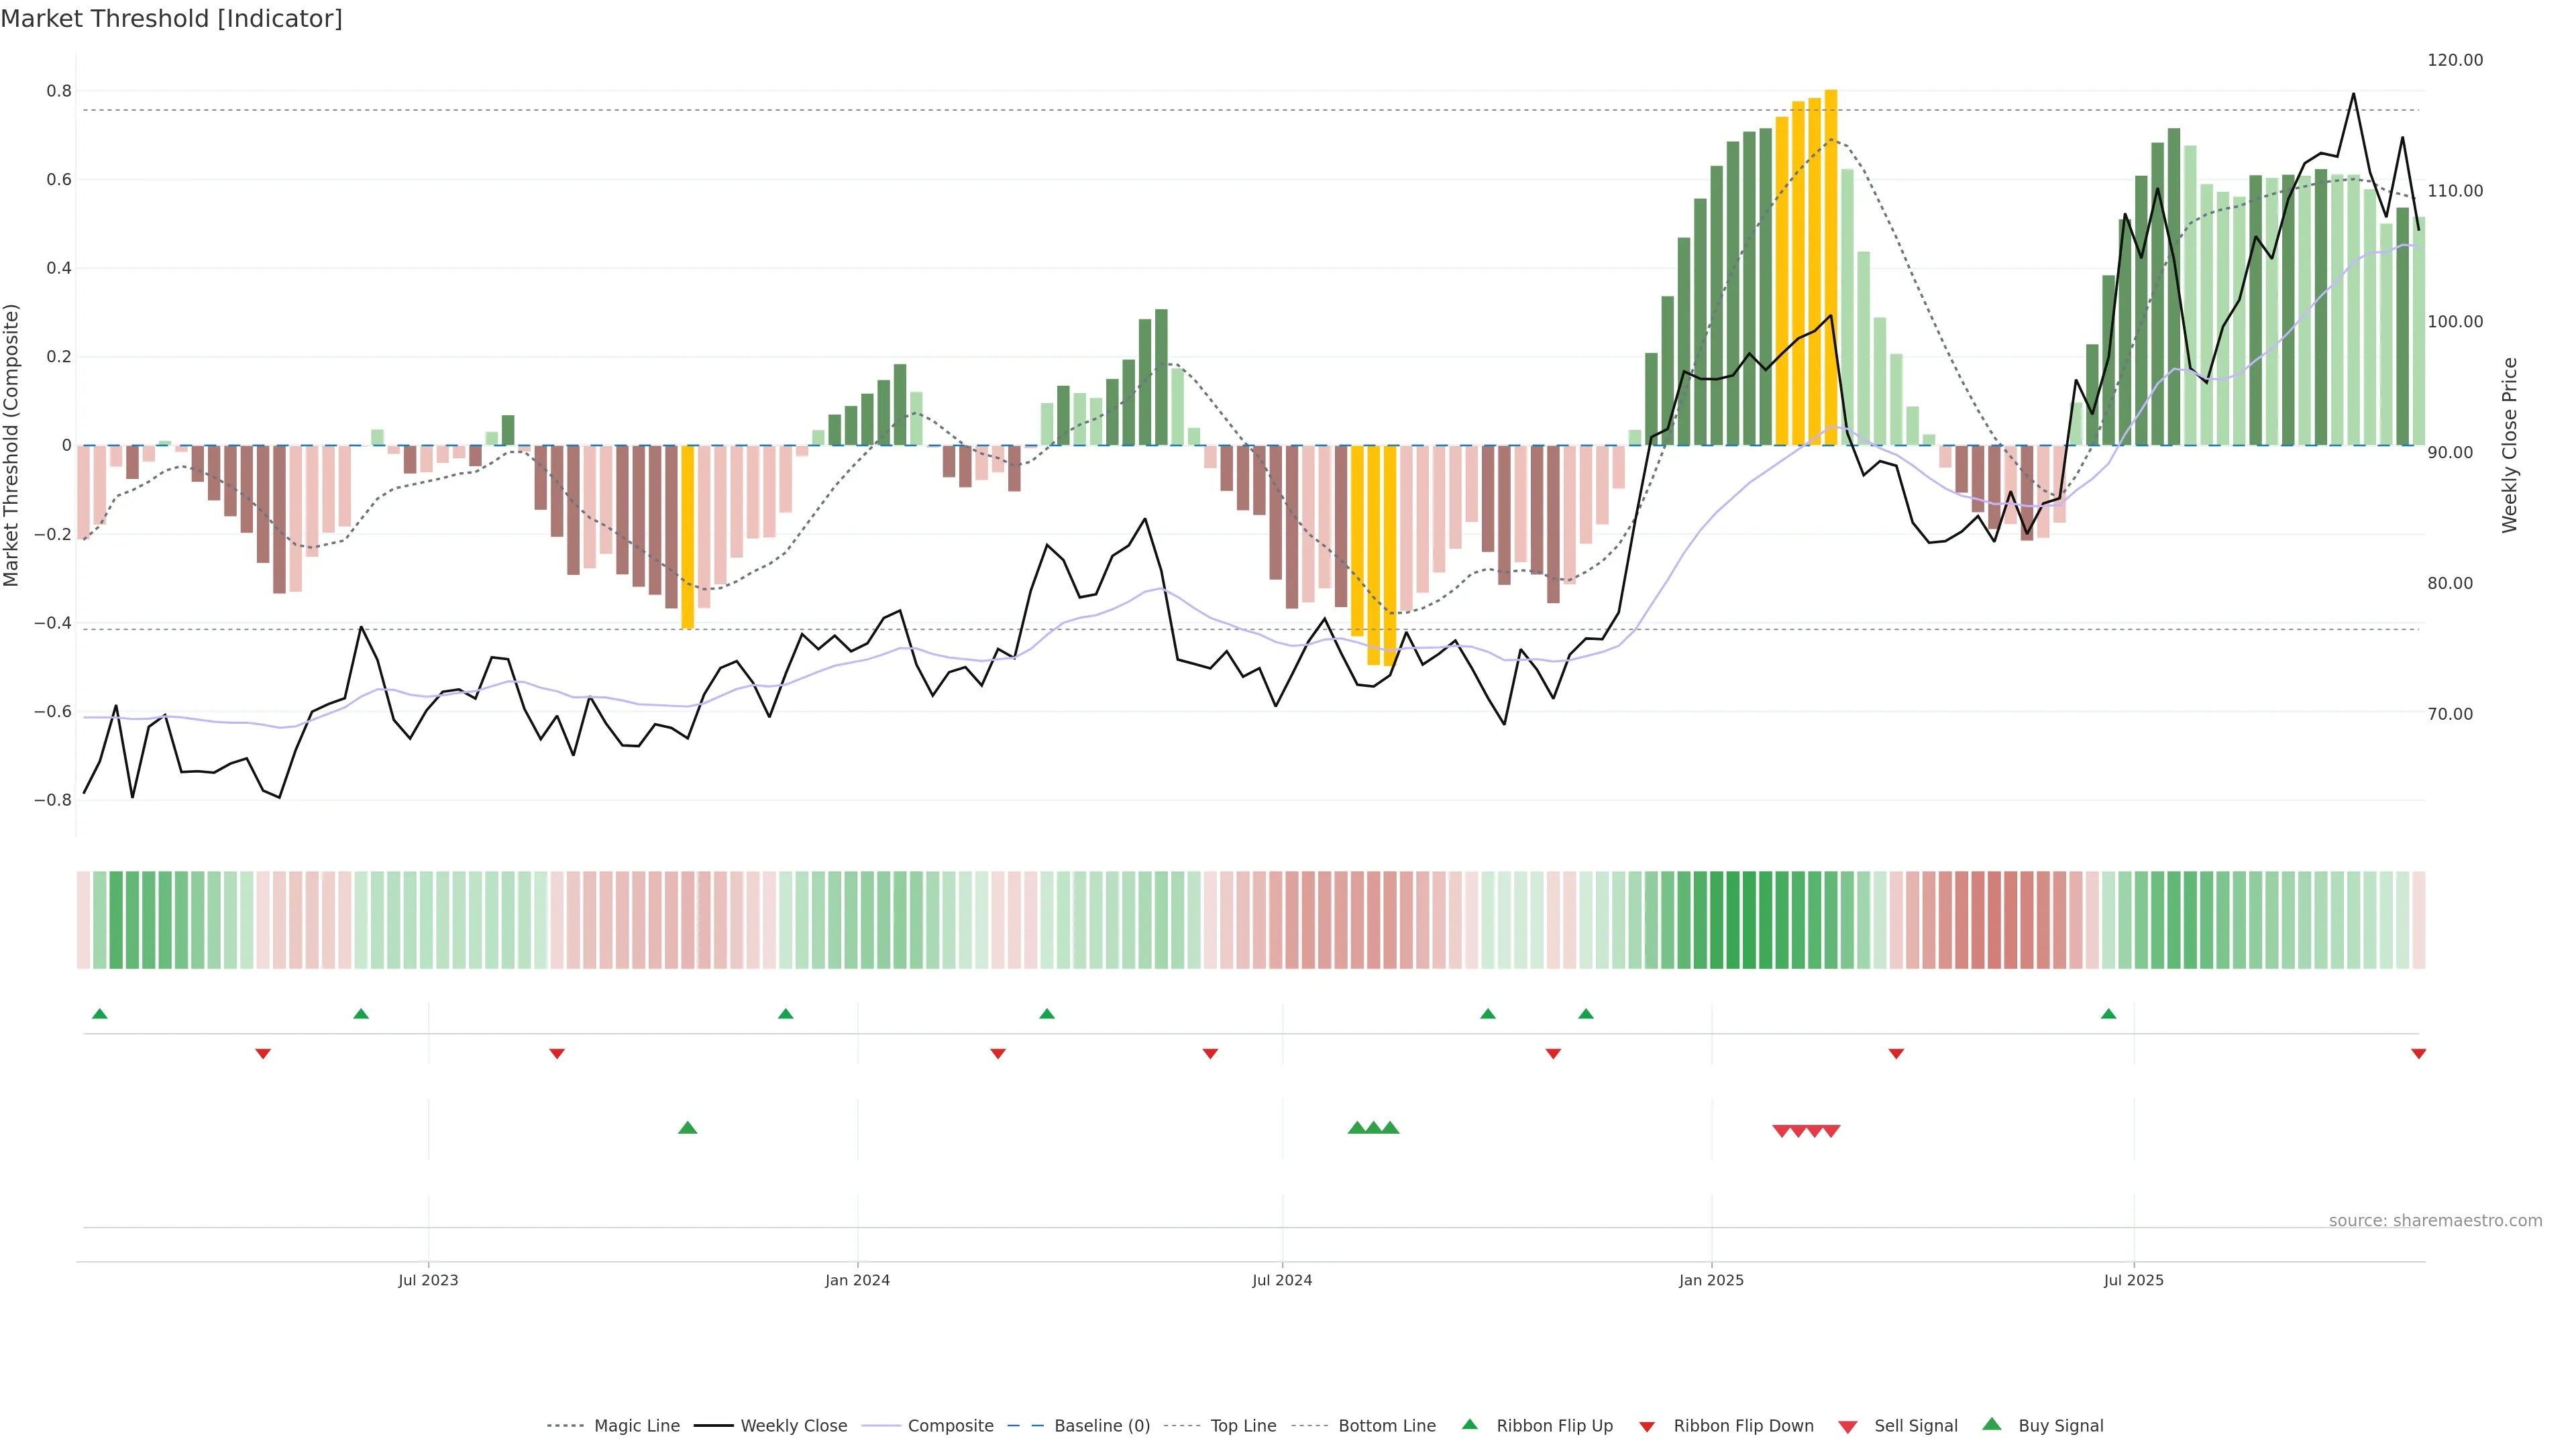Click Sell Signal legend red triangle

click(x=1848, y=1427)
